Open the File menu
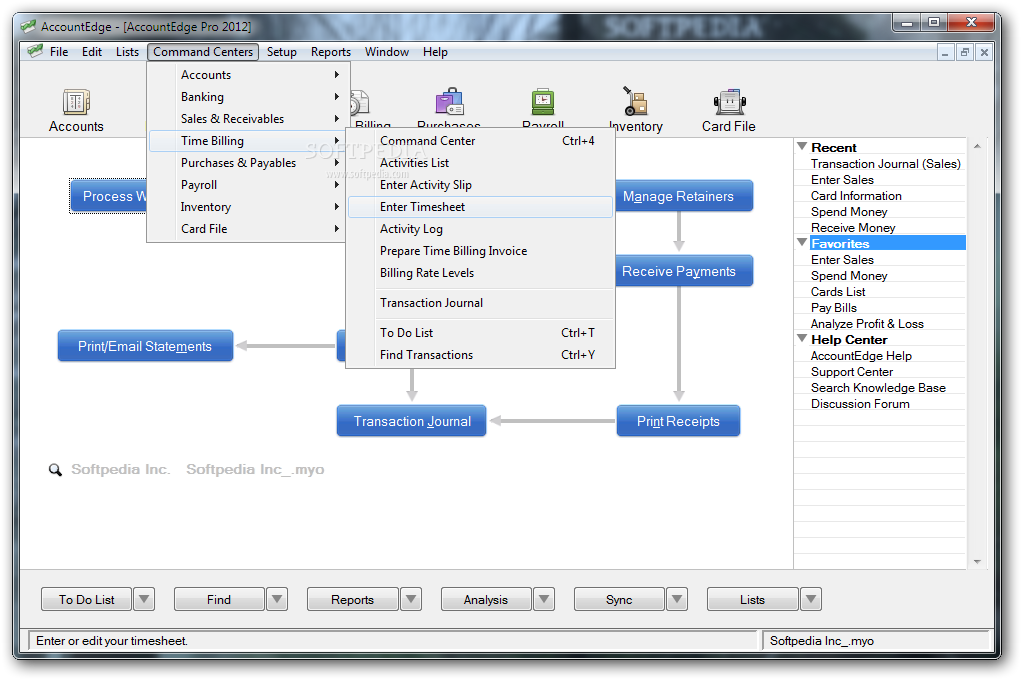 [x=59, y=52]
